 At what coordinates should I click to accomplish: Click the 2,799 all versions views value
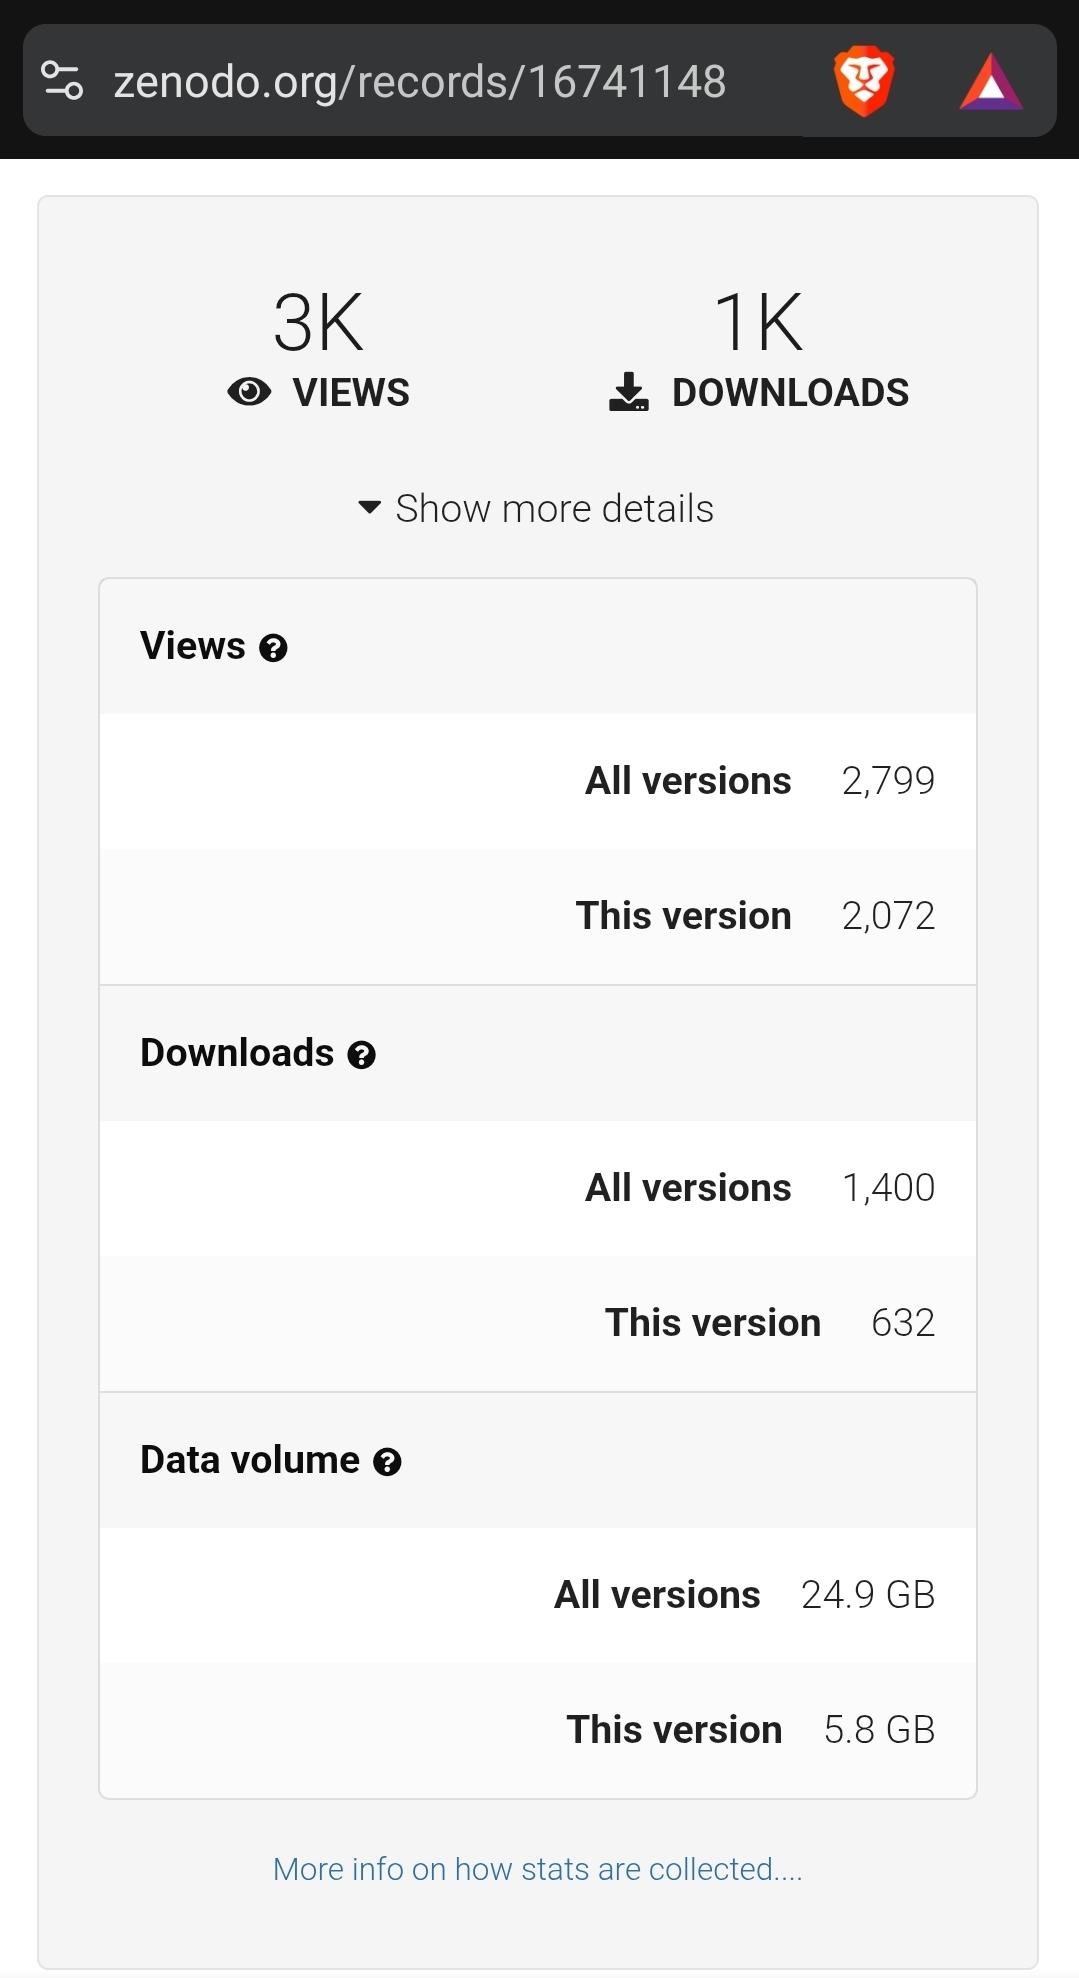[x=888, y=781]
